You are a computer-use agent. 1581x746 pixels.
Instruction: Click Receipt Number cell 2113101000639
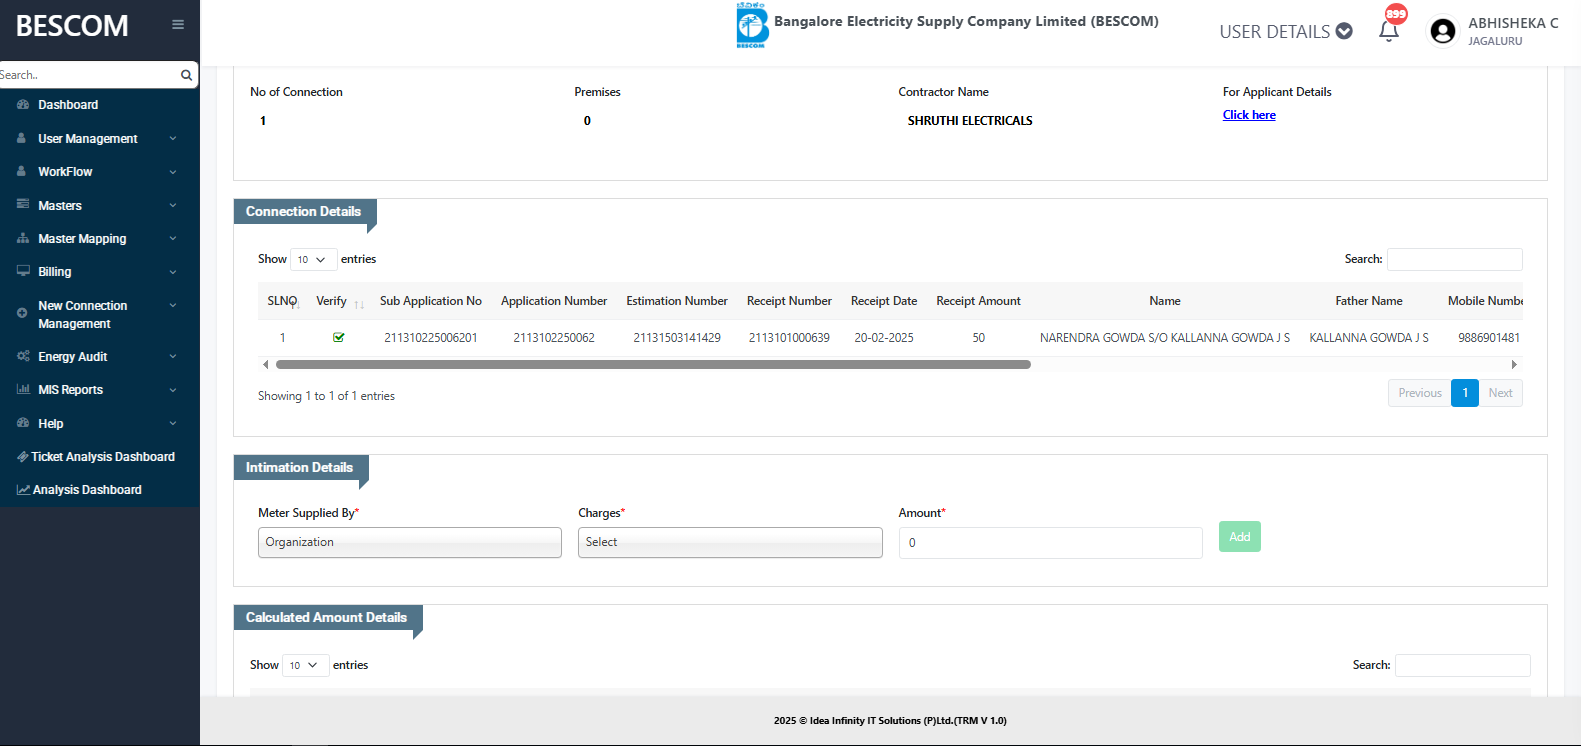pyautogui.click(x=789, y=338)
